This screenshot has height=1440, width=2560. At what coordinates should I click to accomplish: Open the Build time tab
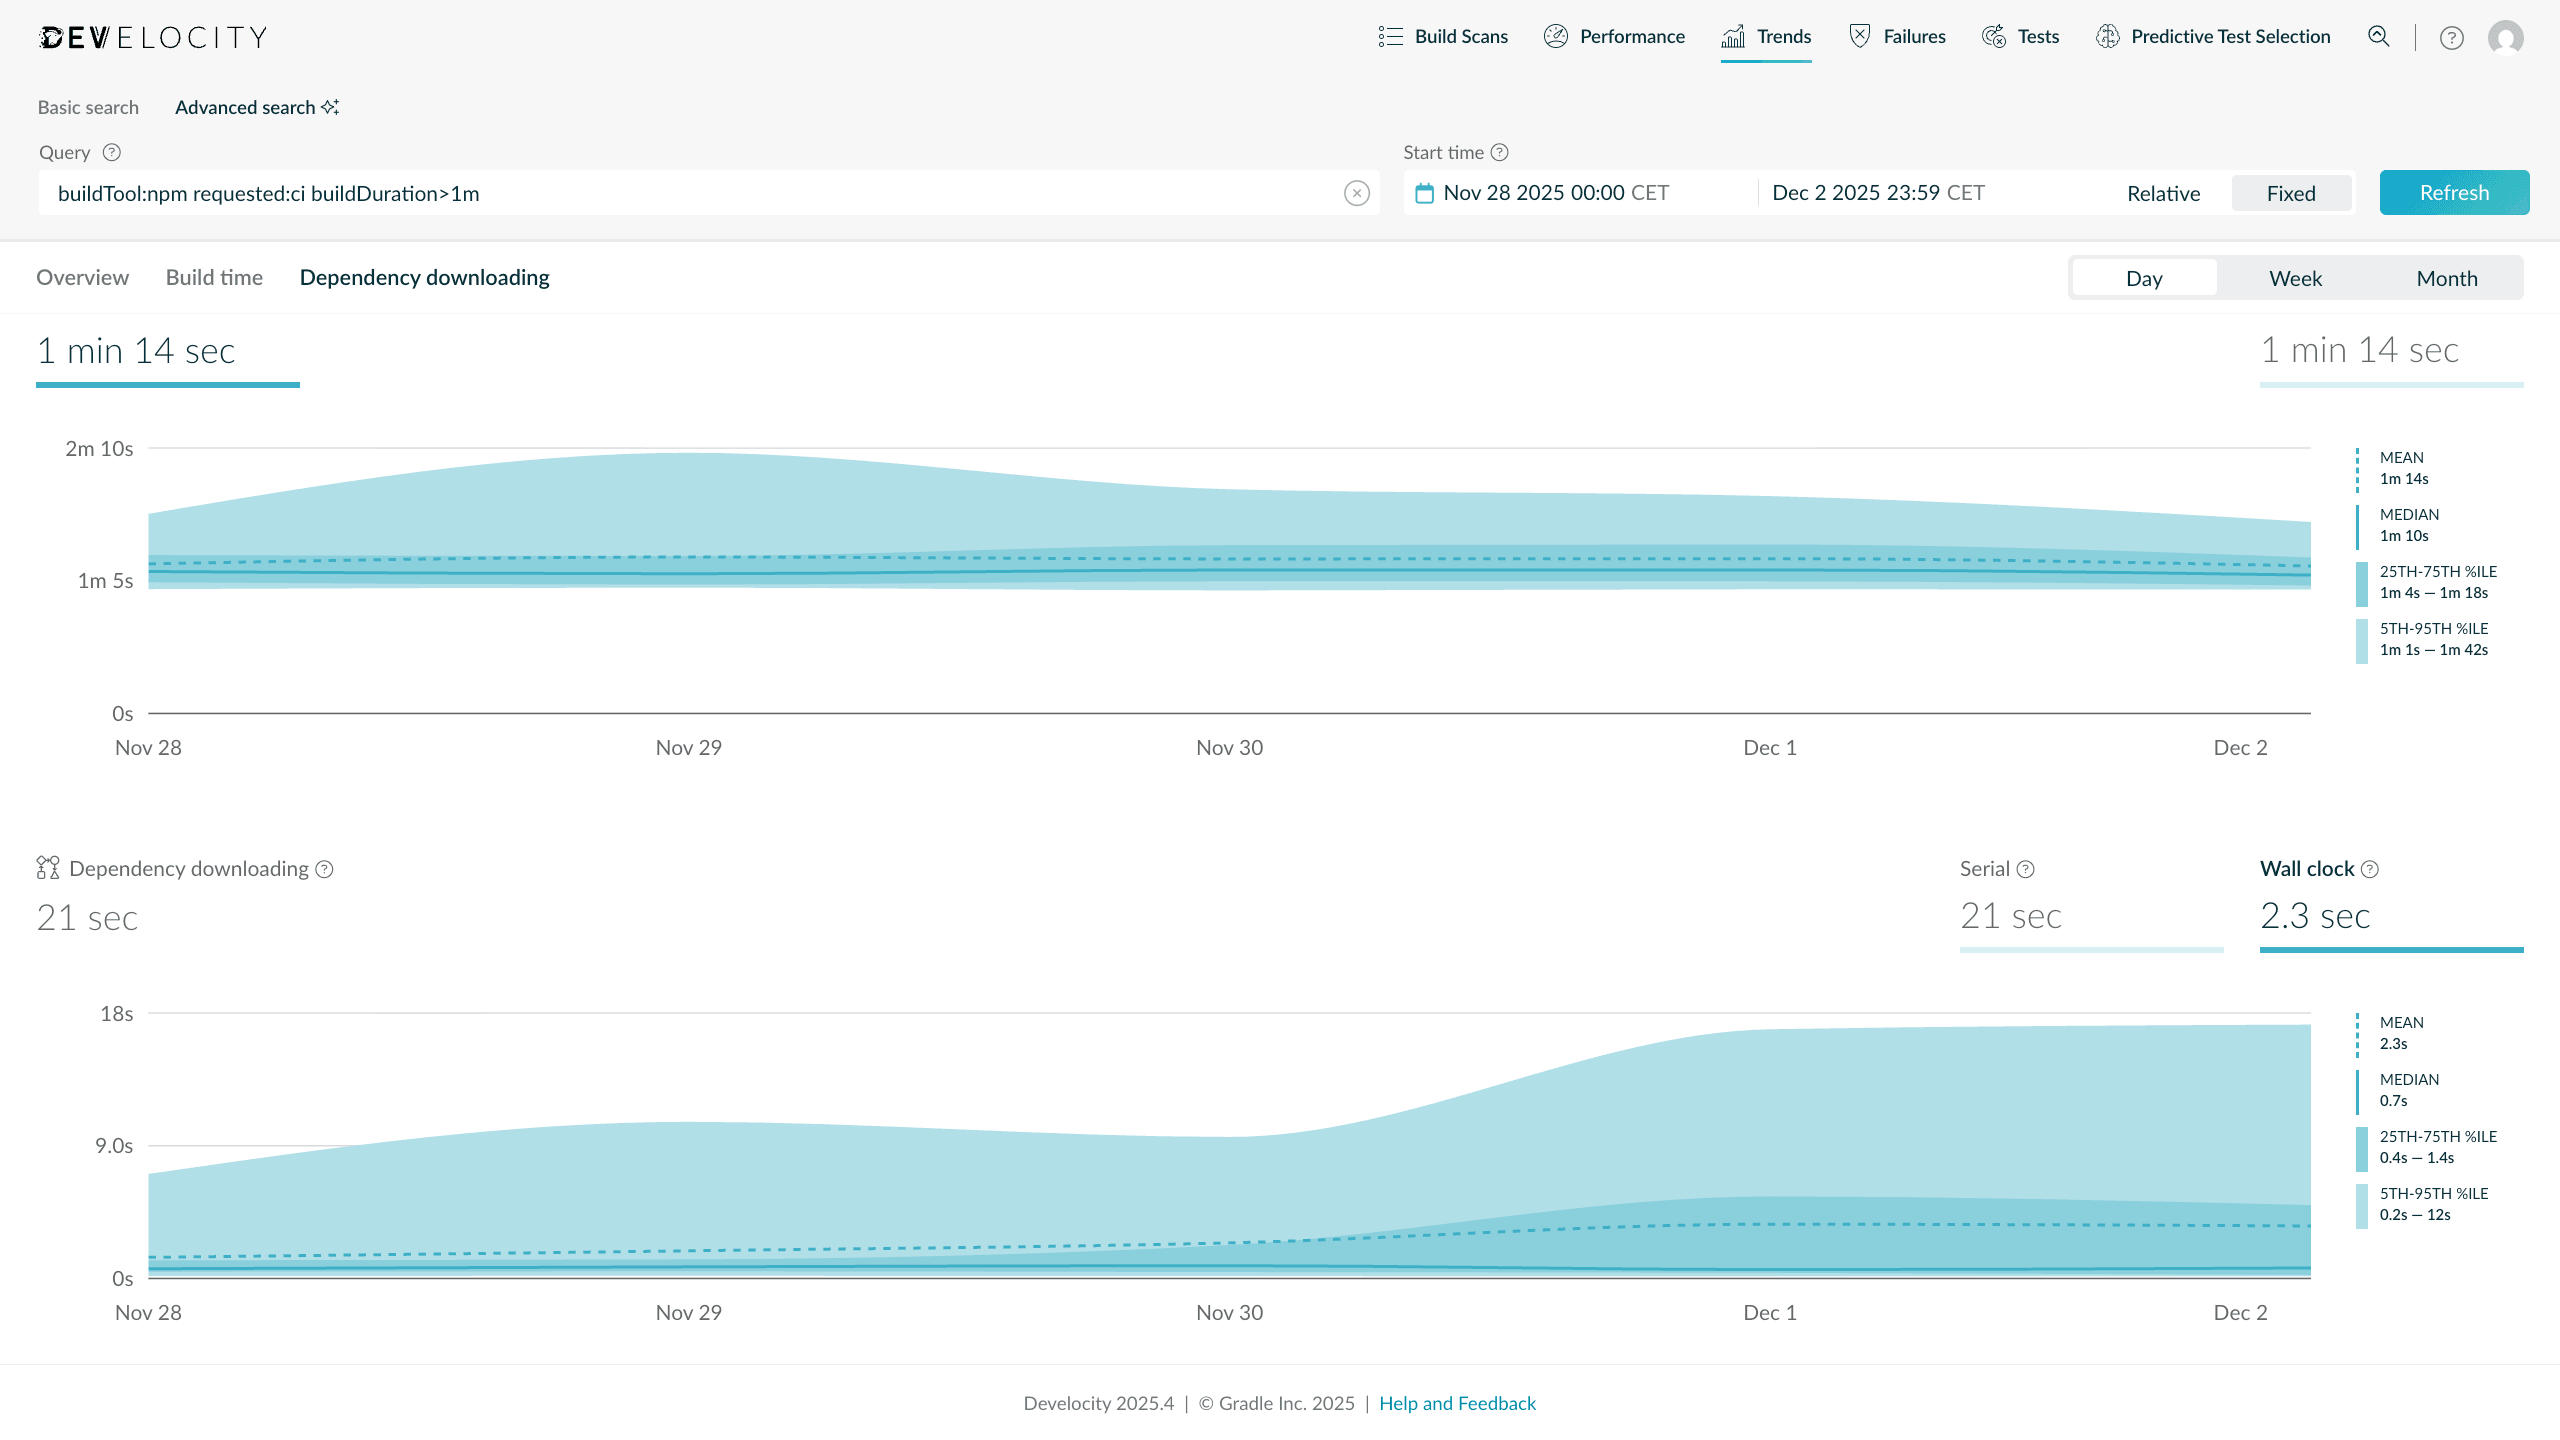click(214, 277)
